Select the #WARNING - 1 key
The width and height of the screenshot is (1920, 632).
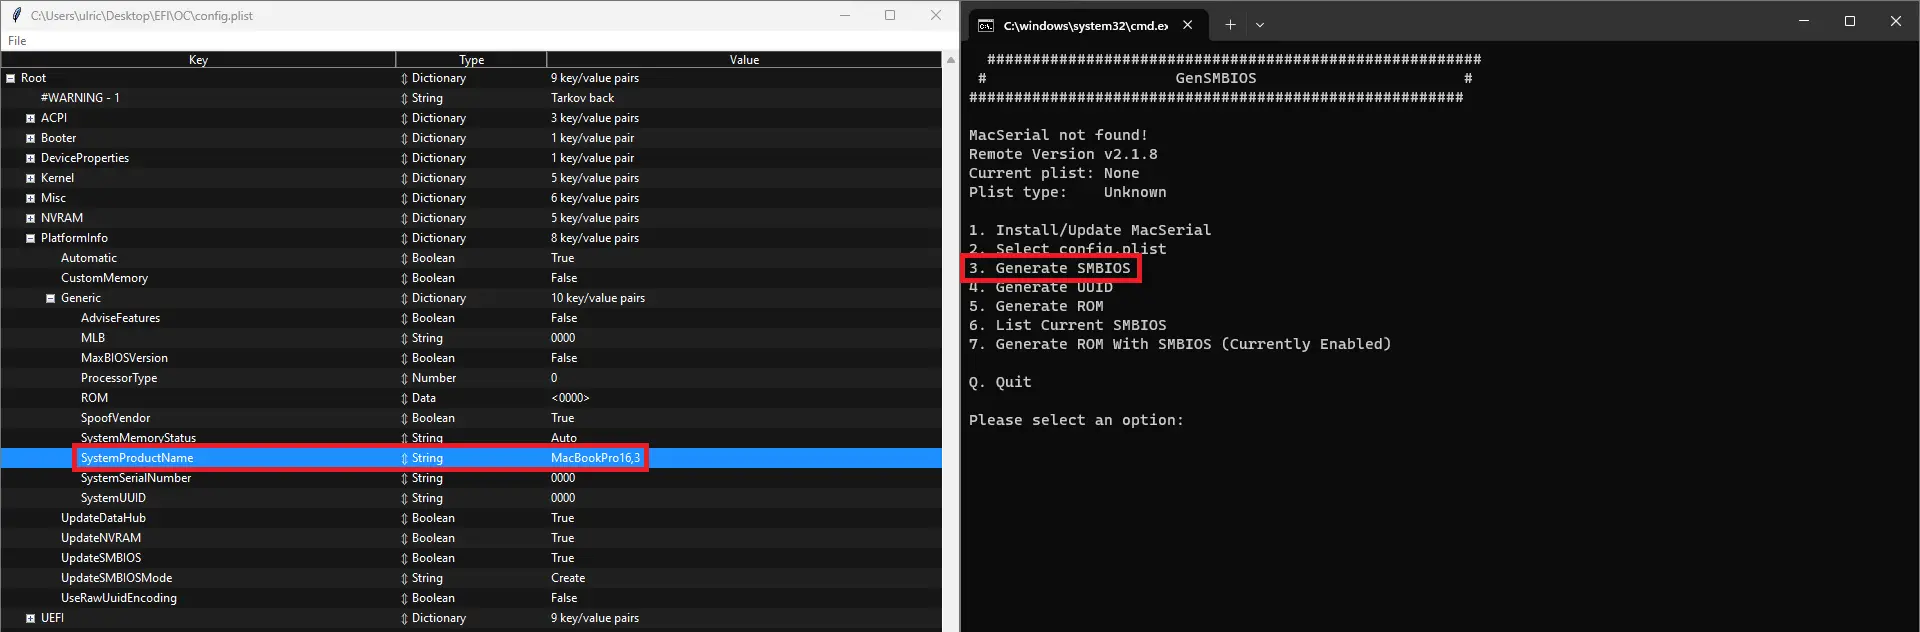point(80,98)
